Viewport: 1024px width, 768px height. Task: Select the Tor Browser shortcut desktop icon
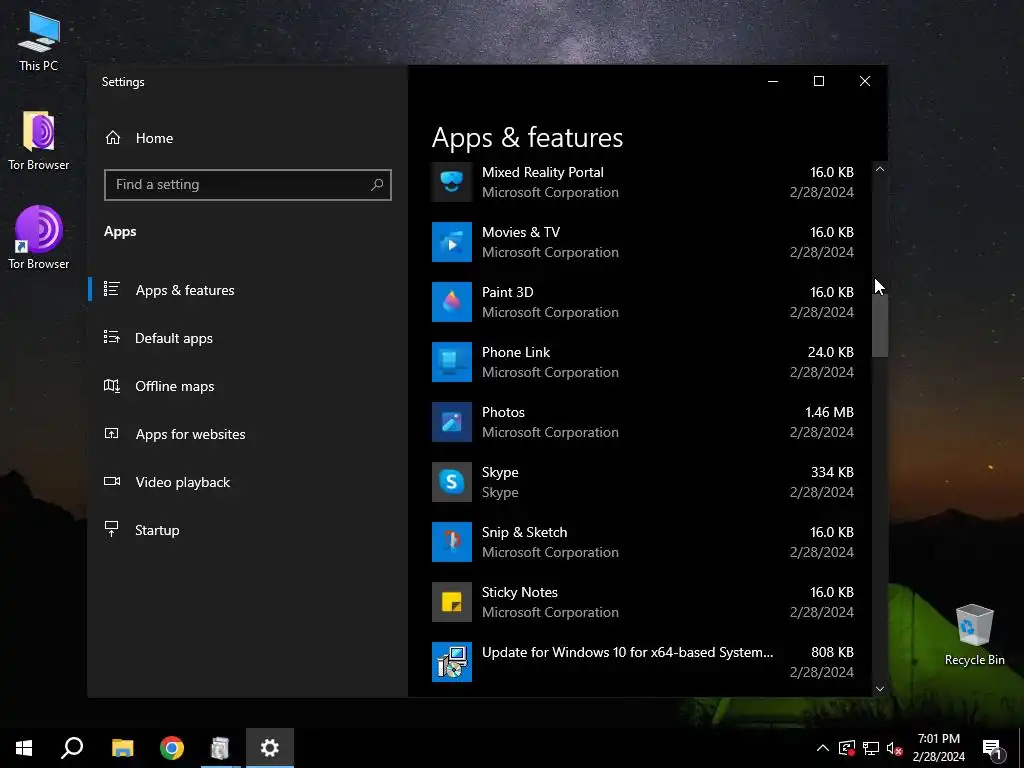39,238
